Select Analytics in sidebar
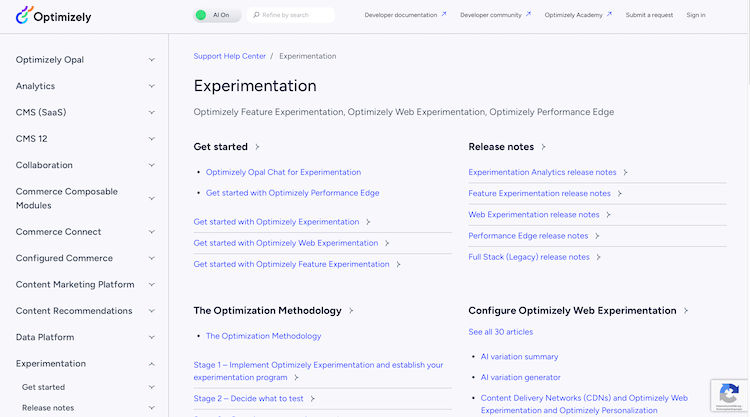750x417 pixels. [35, 86]
